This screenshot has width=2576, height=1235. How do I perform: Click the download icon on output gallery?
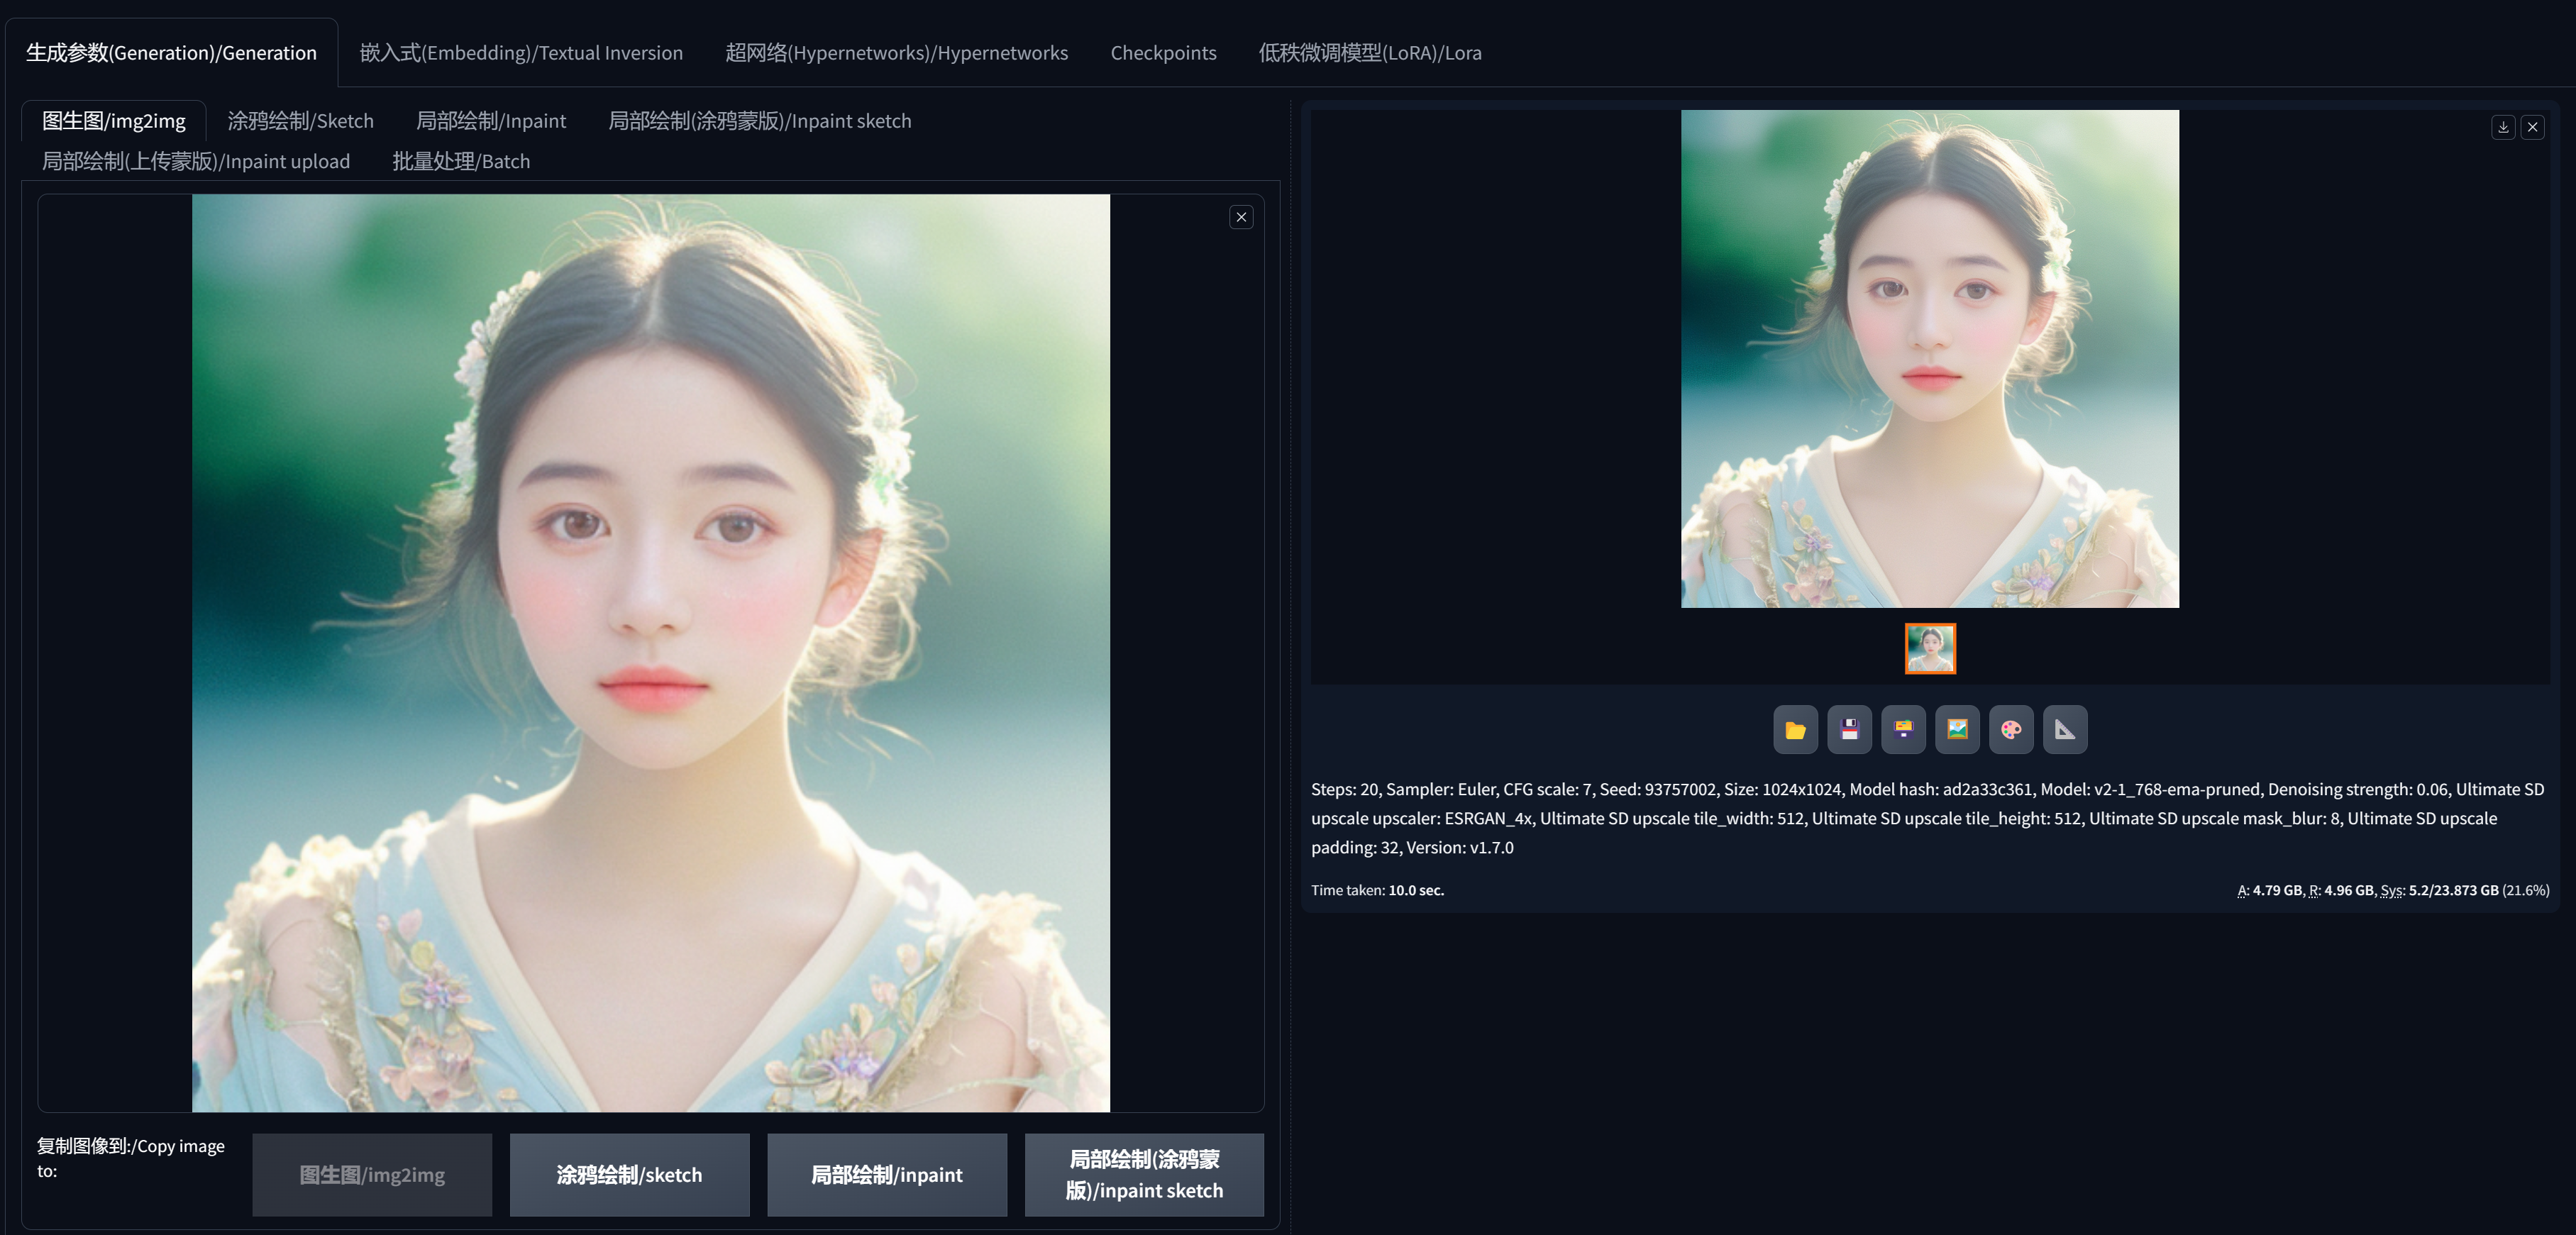2503,127
